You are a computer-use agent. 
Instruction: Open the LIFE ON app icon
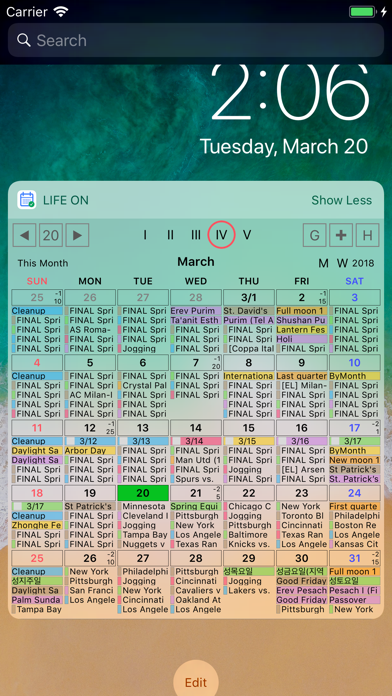pyautogui.click(x=27, y=200)
